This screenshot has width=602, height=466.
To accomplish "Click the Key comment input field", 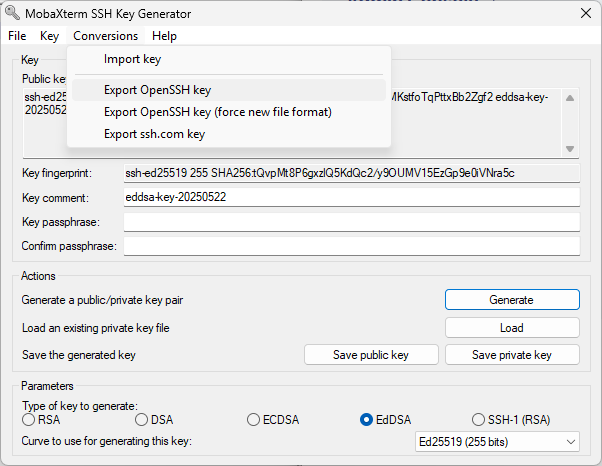I will click(x=352, y=197).
